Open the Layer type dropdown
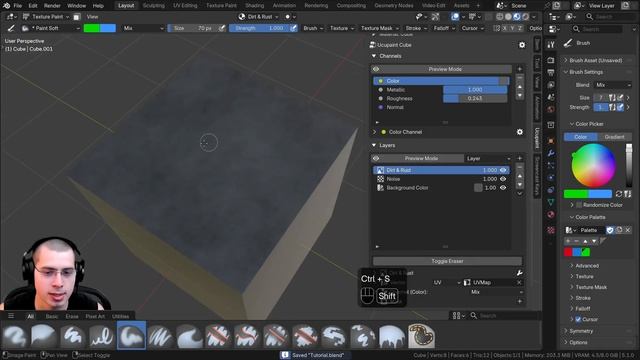 click(x=488, y=158)
